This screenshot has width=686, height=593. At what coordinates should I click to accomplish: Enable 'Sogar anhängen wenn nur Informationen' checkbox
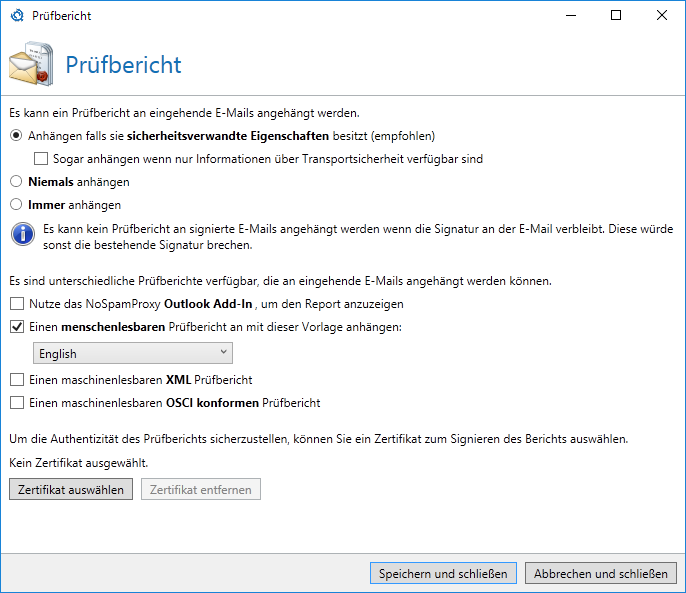pos(41,158)
